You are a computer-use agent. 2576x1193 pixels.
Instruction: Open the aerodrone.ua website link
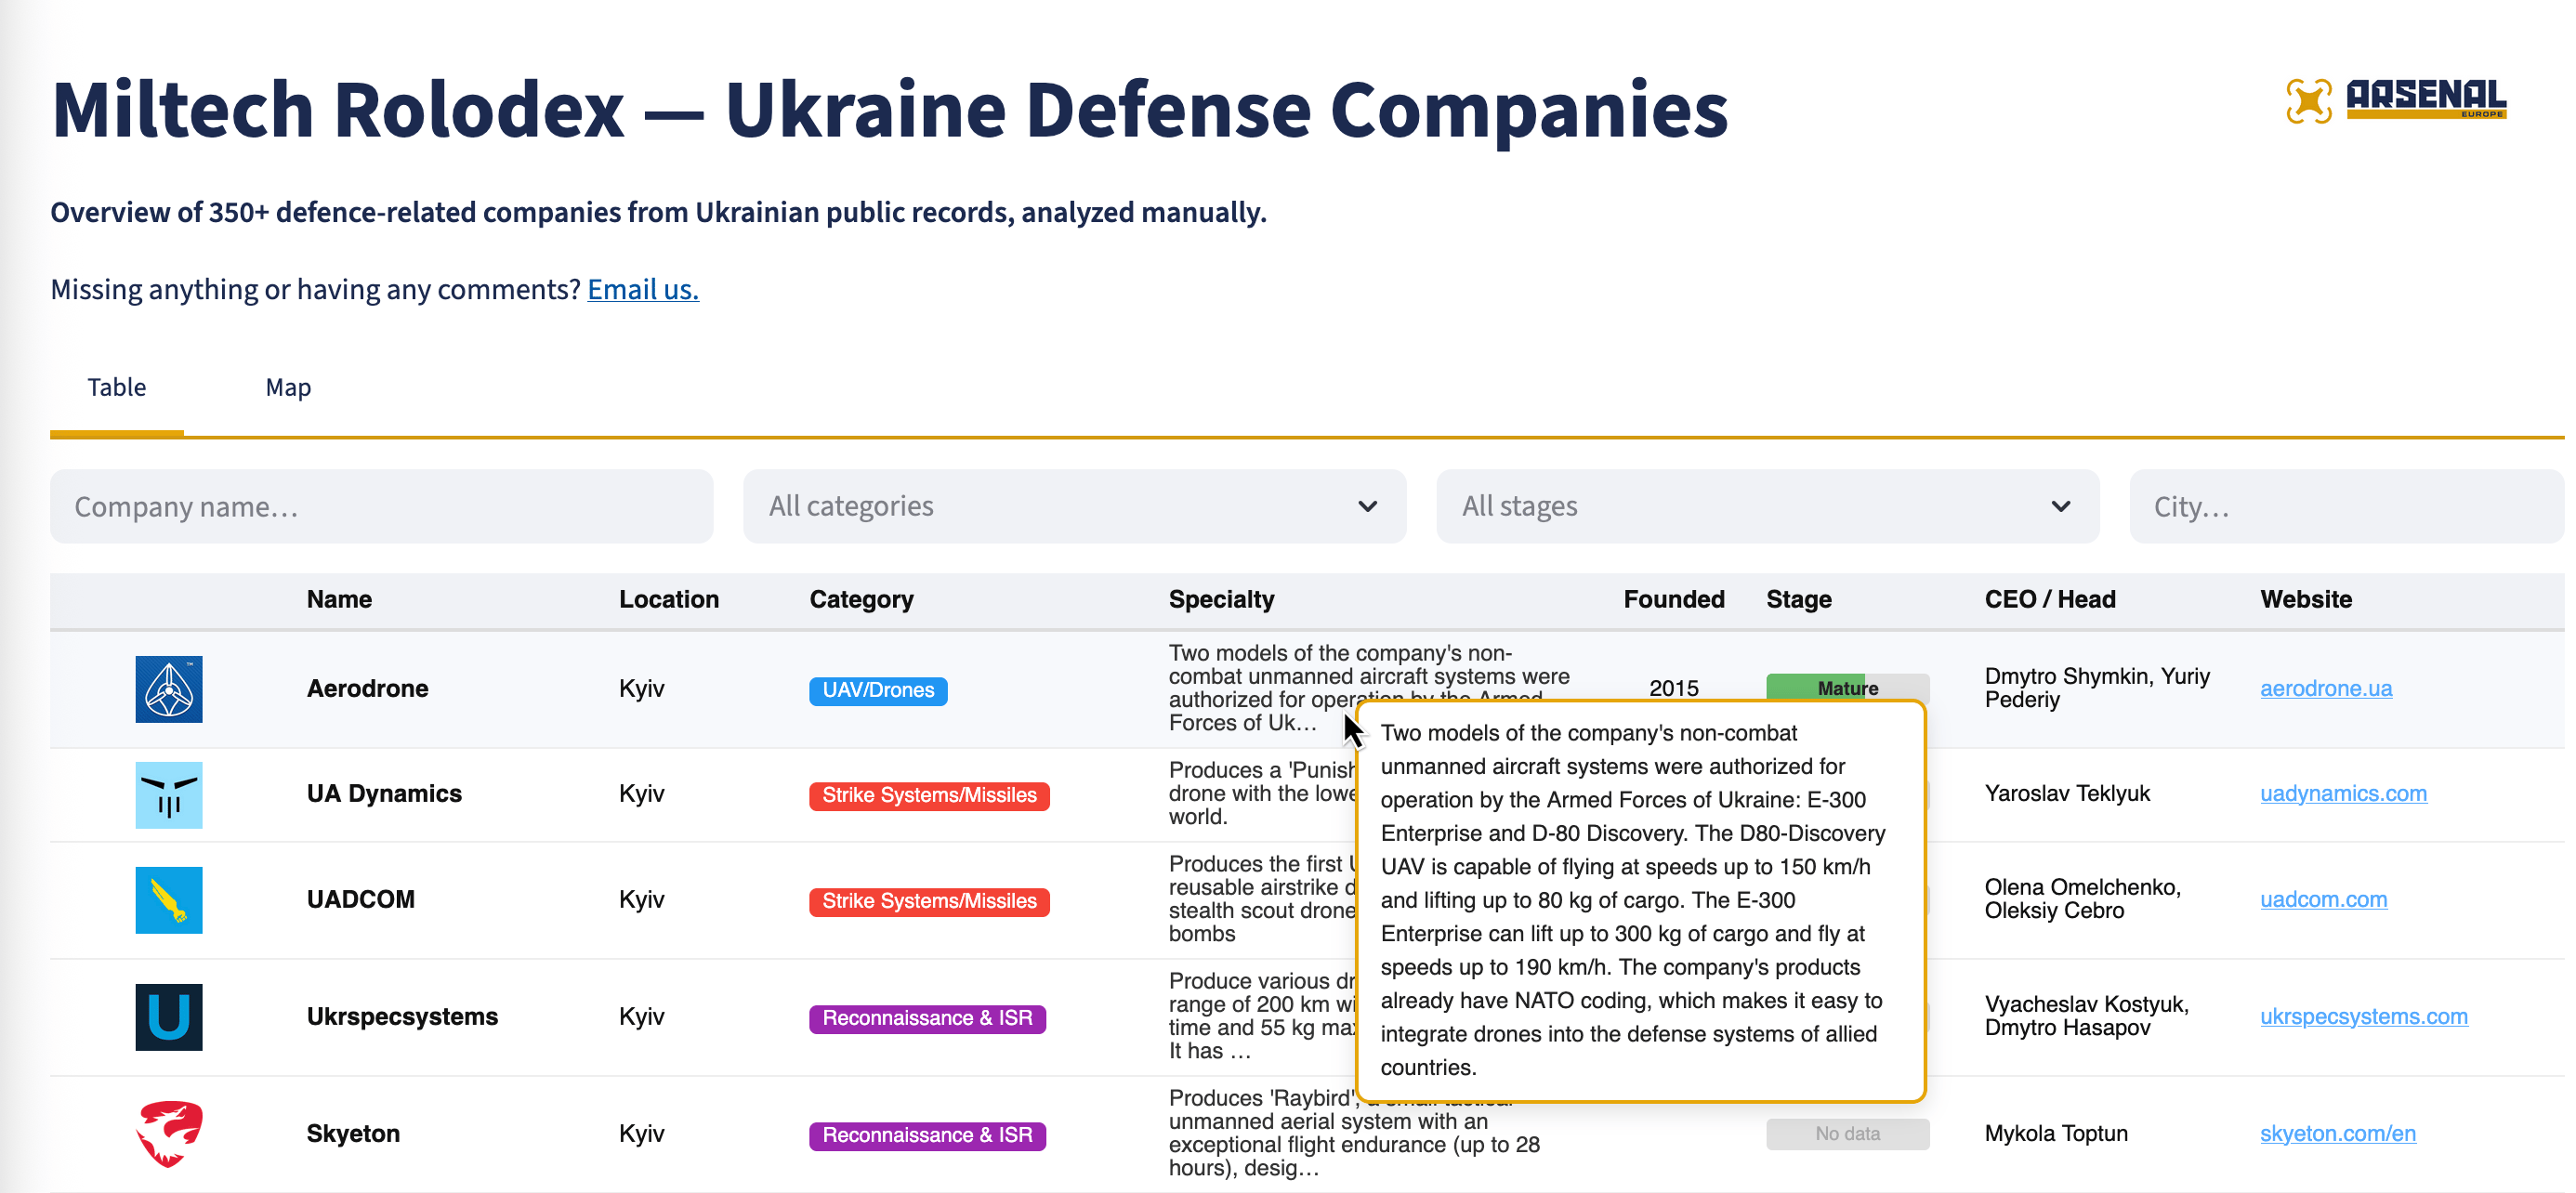[2325, 688]
